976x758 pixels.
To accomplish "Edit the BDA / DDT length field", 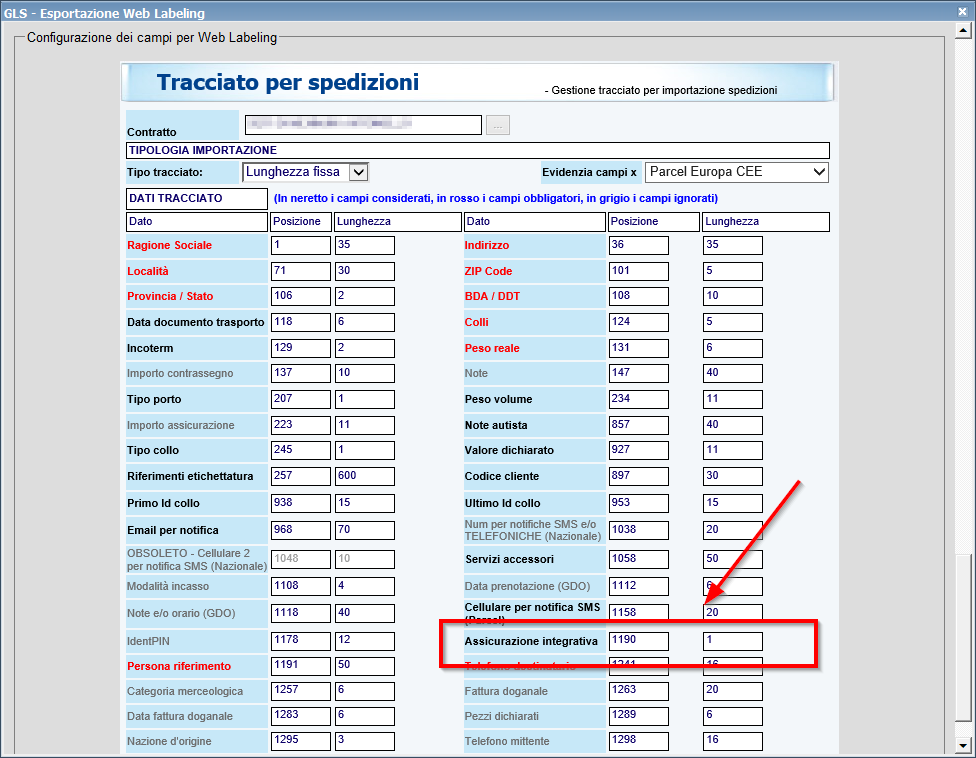I will [733, 296].
